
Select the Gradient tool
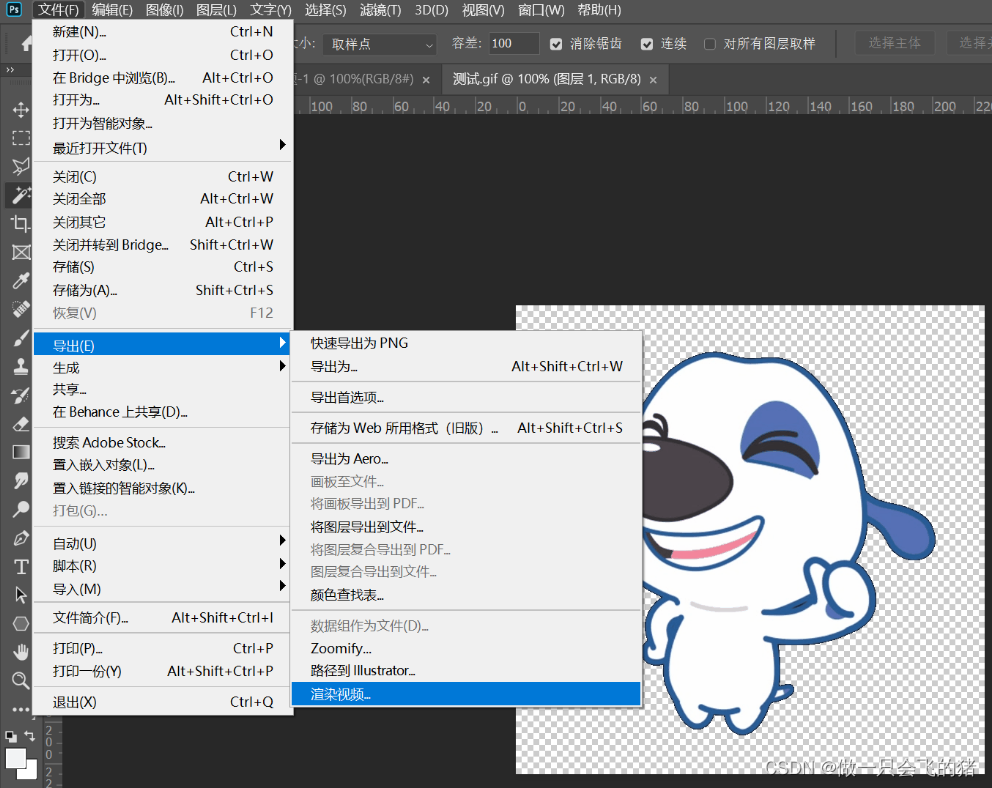coord(20,452)
